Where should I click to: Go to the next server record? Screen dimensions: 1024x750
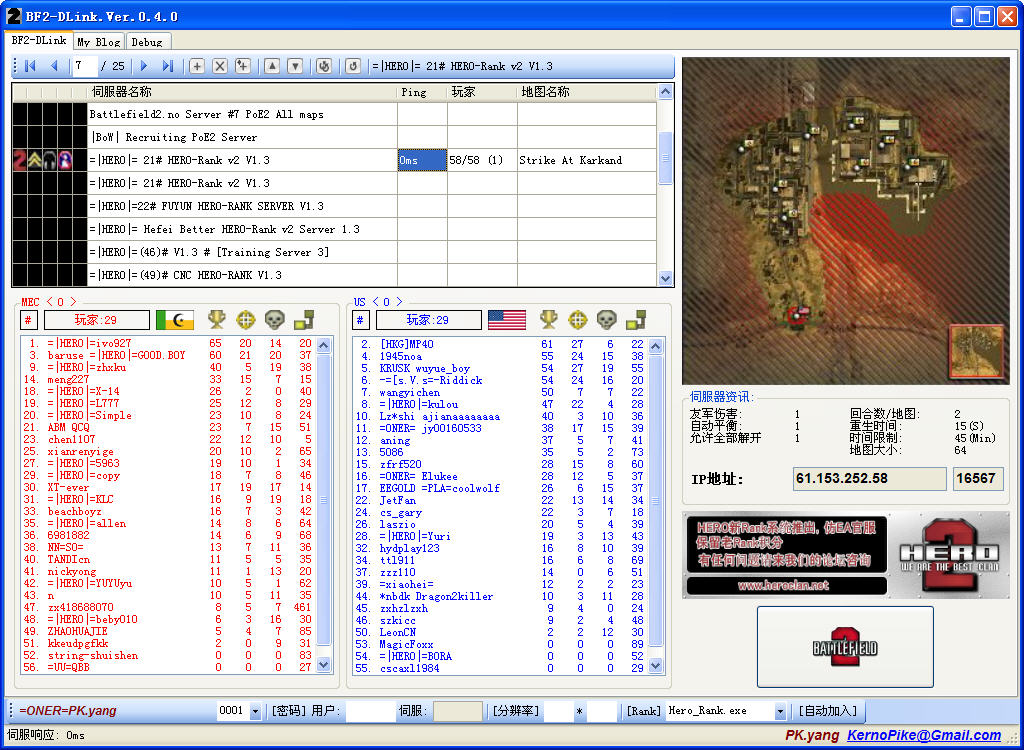144,66
